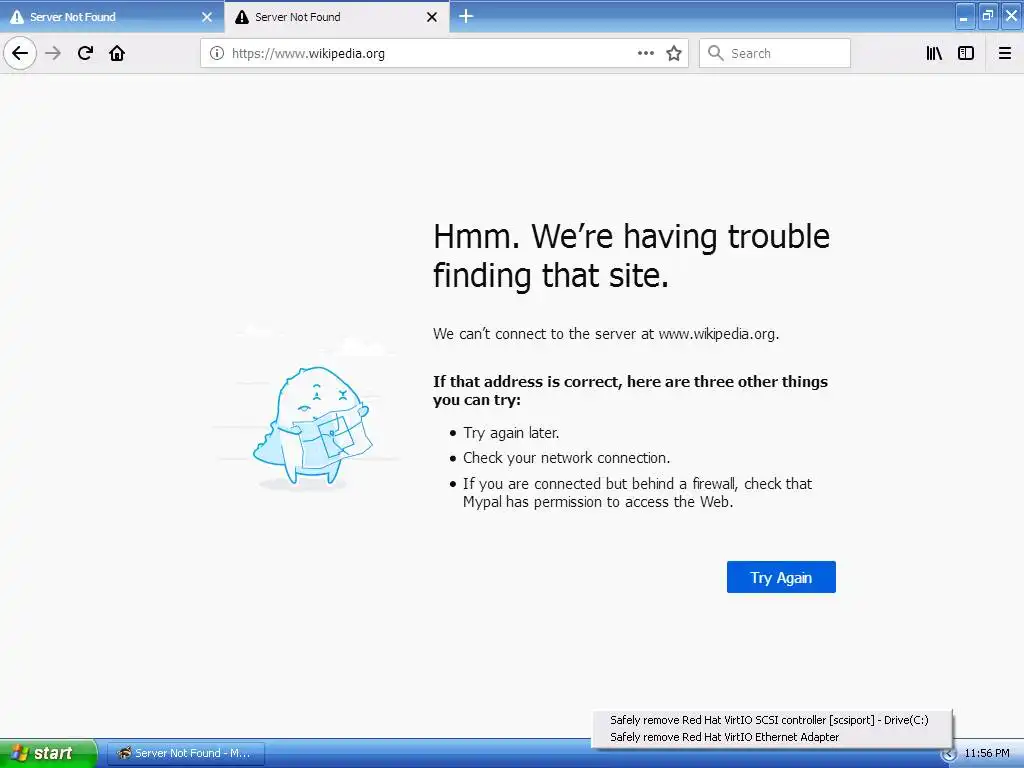Expand hidden system tray icons
The image size is (1024, 768).
click(948, 754)
